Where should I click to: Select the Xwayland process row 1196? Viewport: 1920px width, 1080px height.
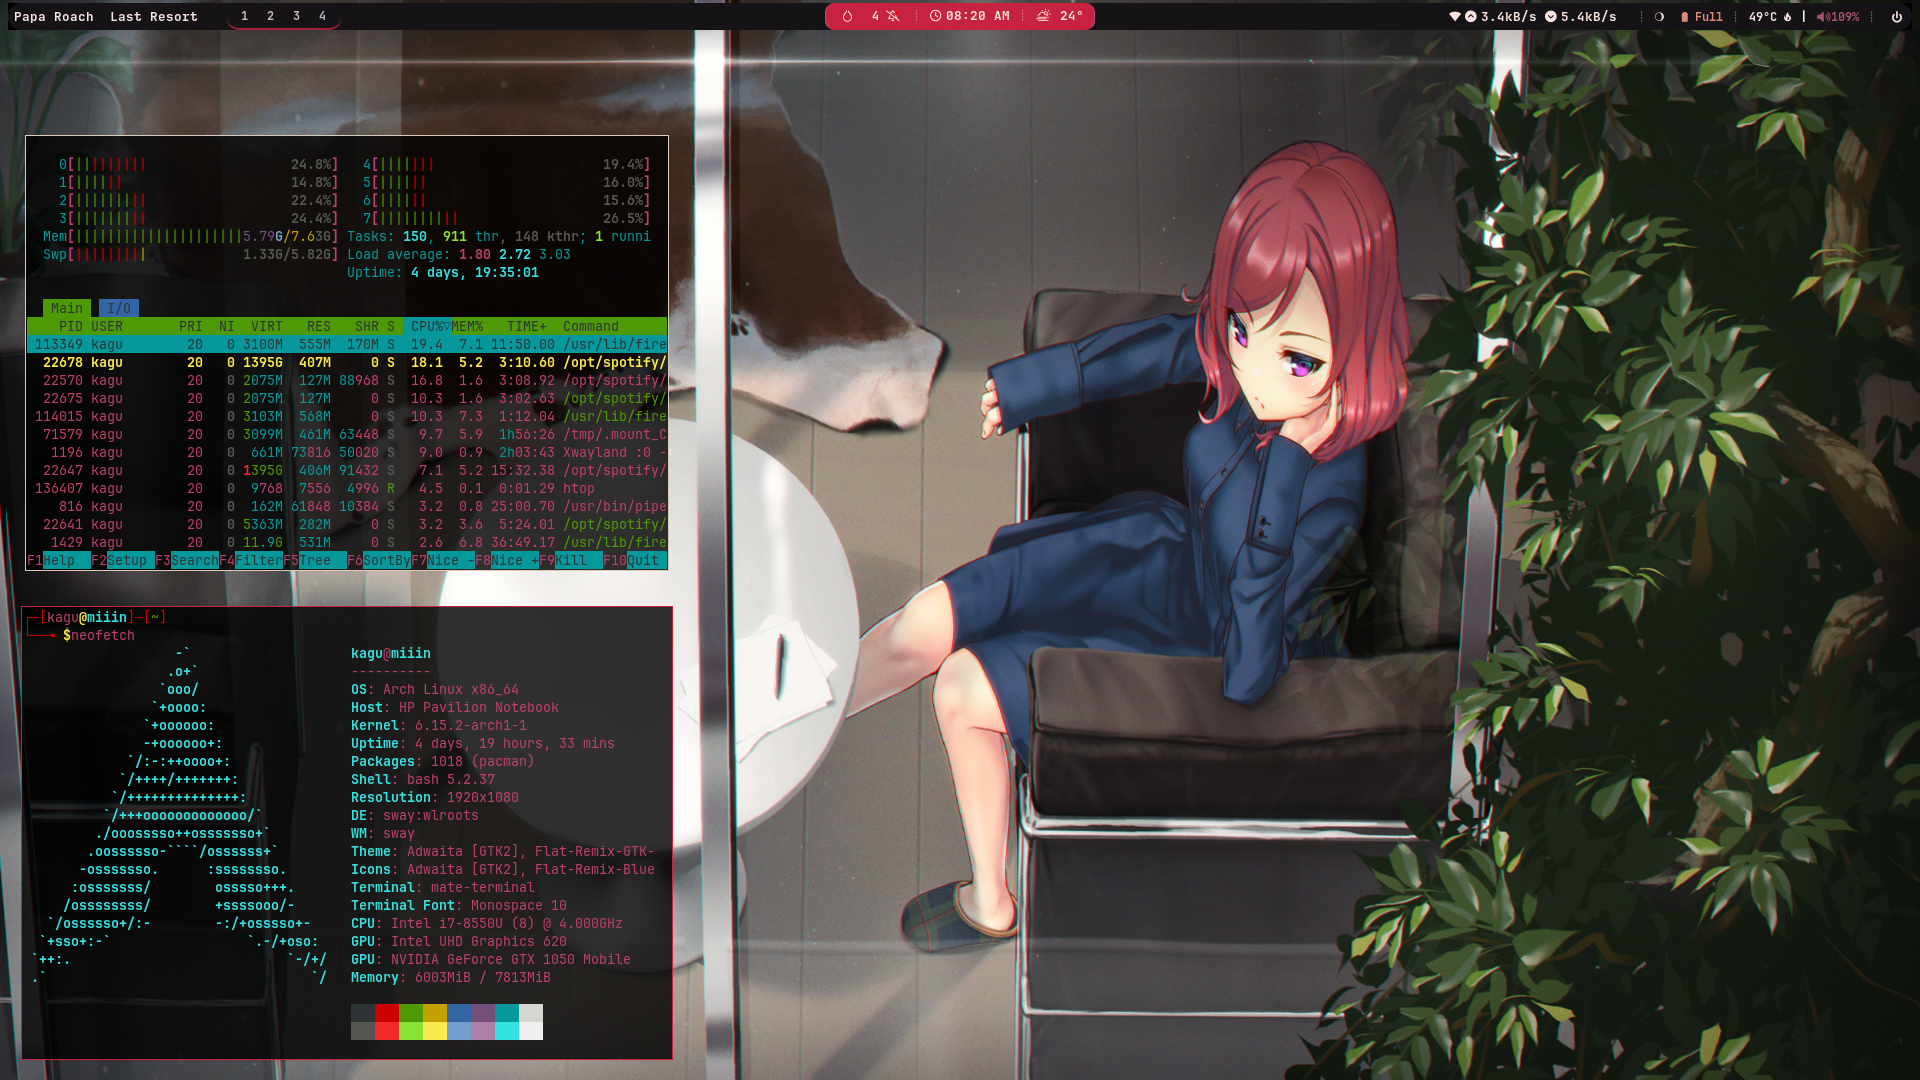(347, 452)
